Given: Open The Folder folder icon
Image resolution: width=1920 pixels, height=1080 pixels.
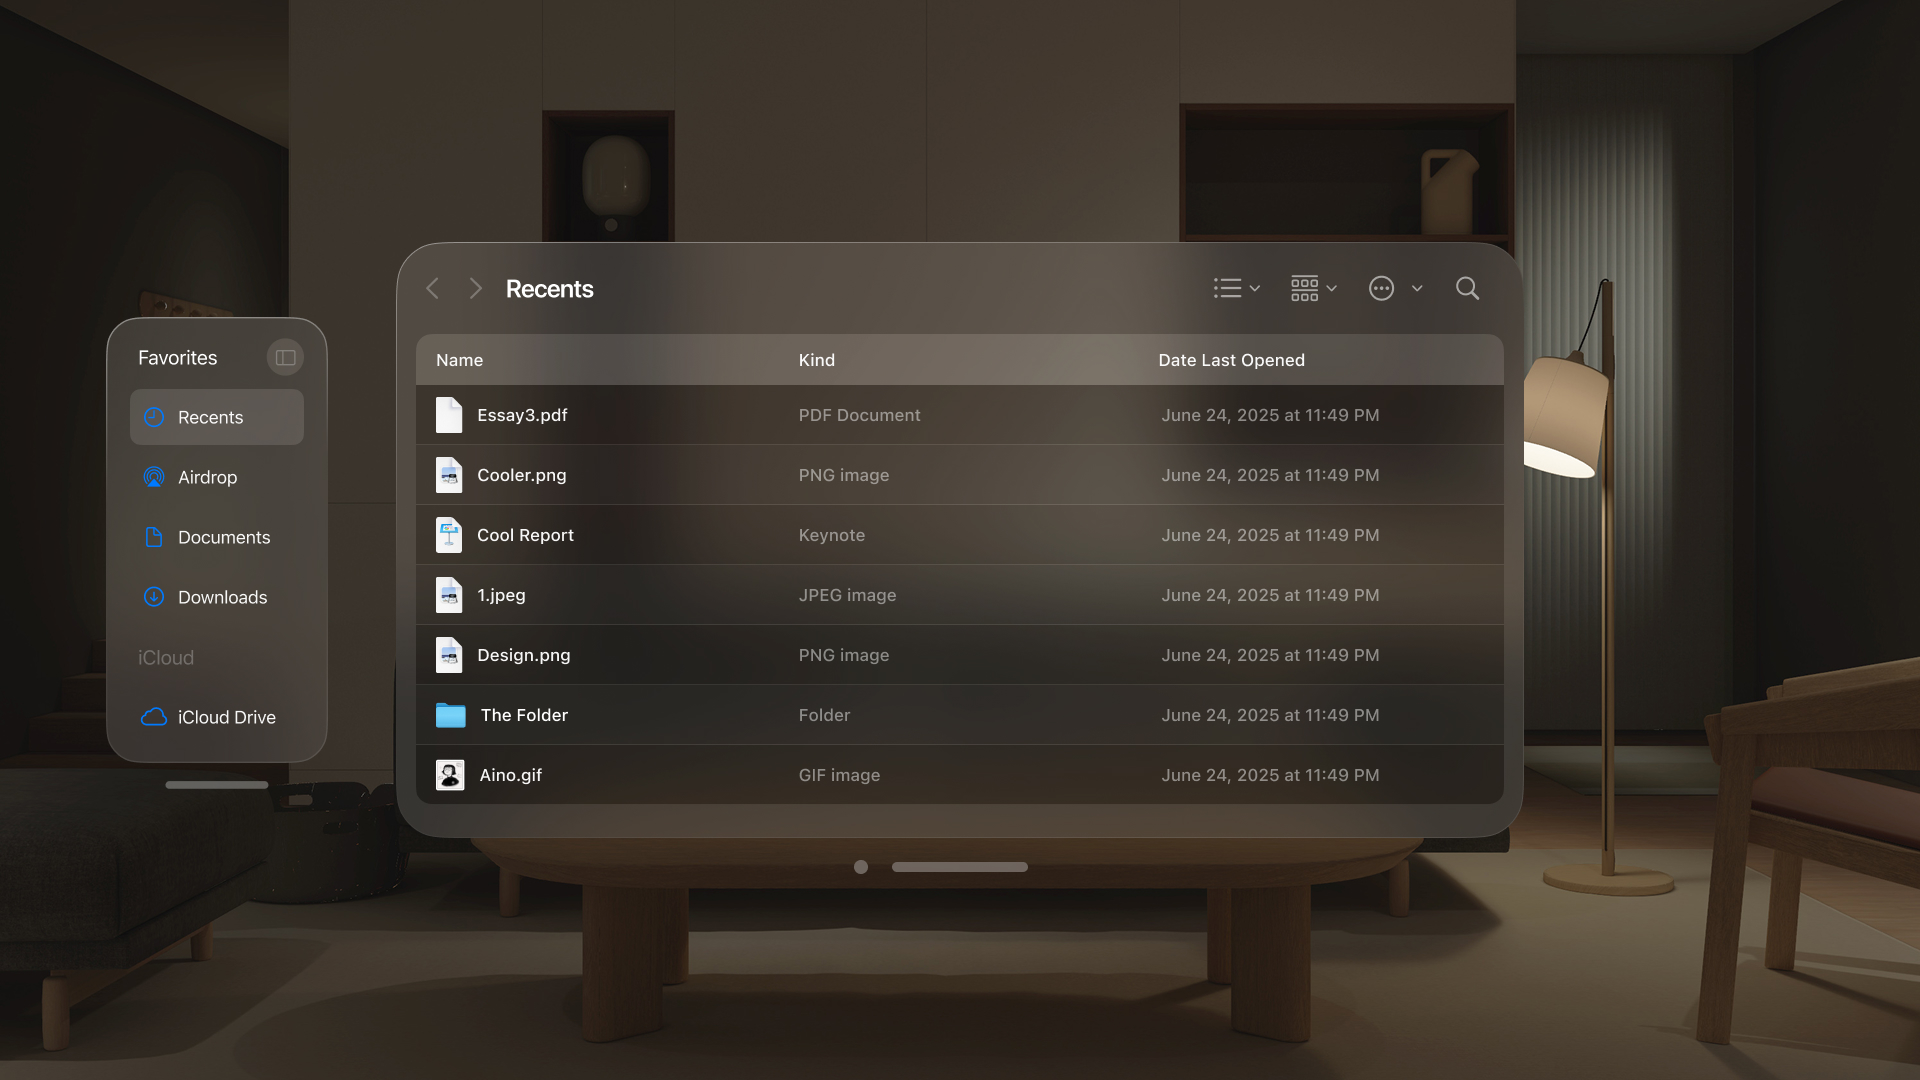Looking at the screenshot, I should pos(450,715).
